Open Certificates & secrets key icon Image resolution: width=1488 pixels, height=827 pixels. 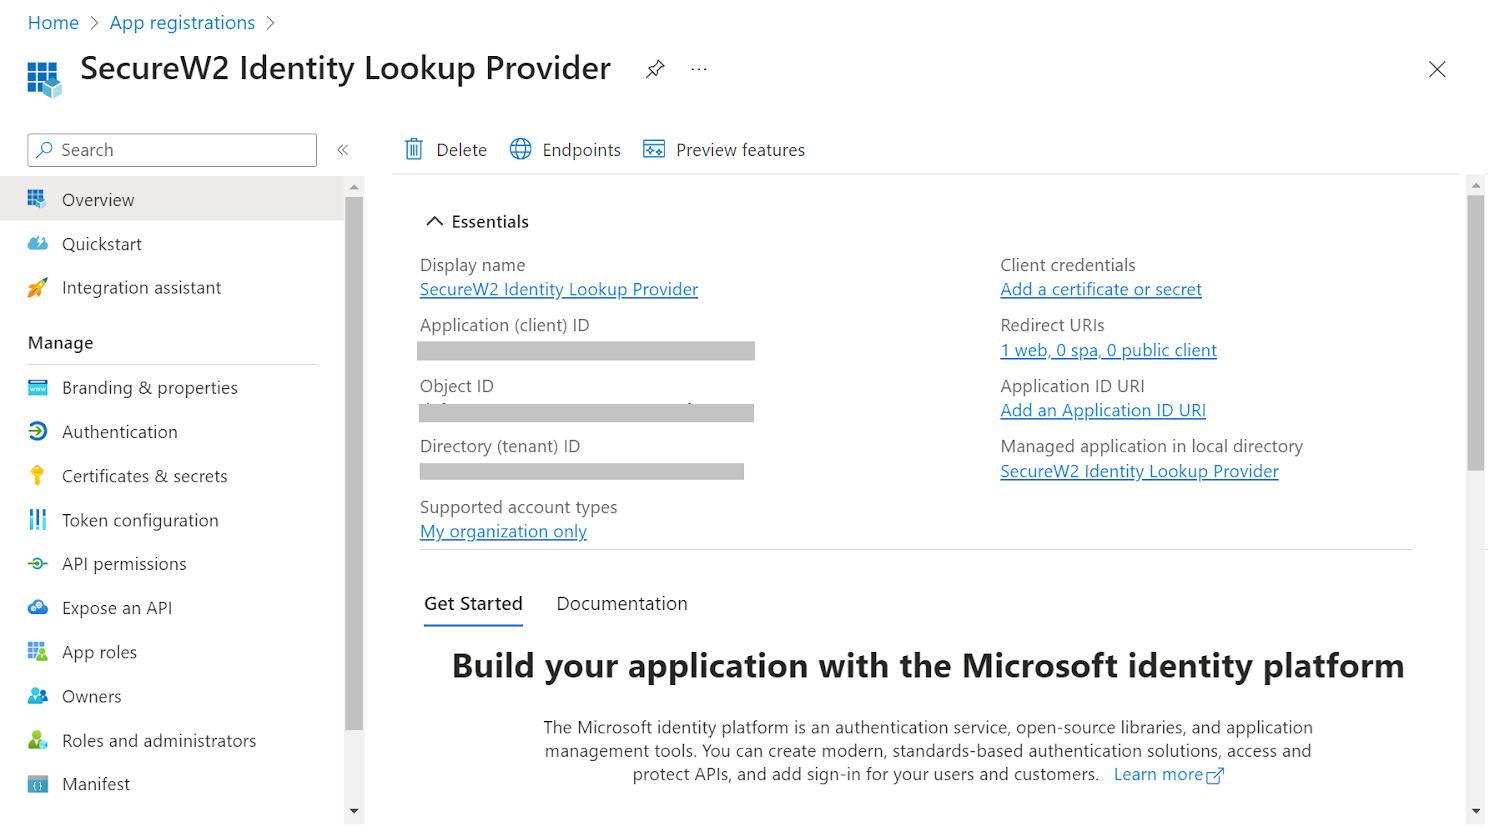pos(38,476)
